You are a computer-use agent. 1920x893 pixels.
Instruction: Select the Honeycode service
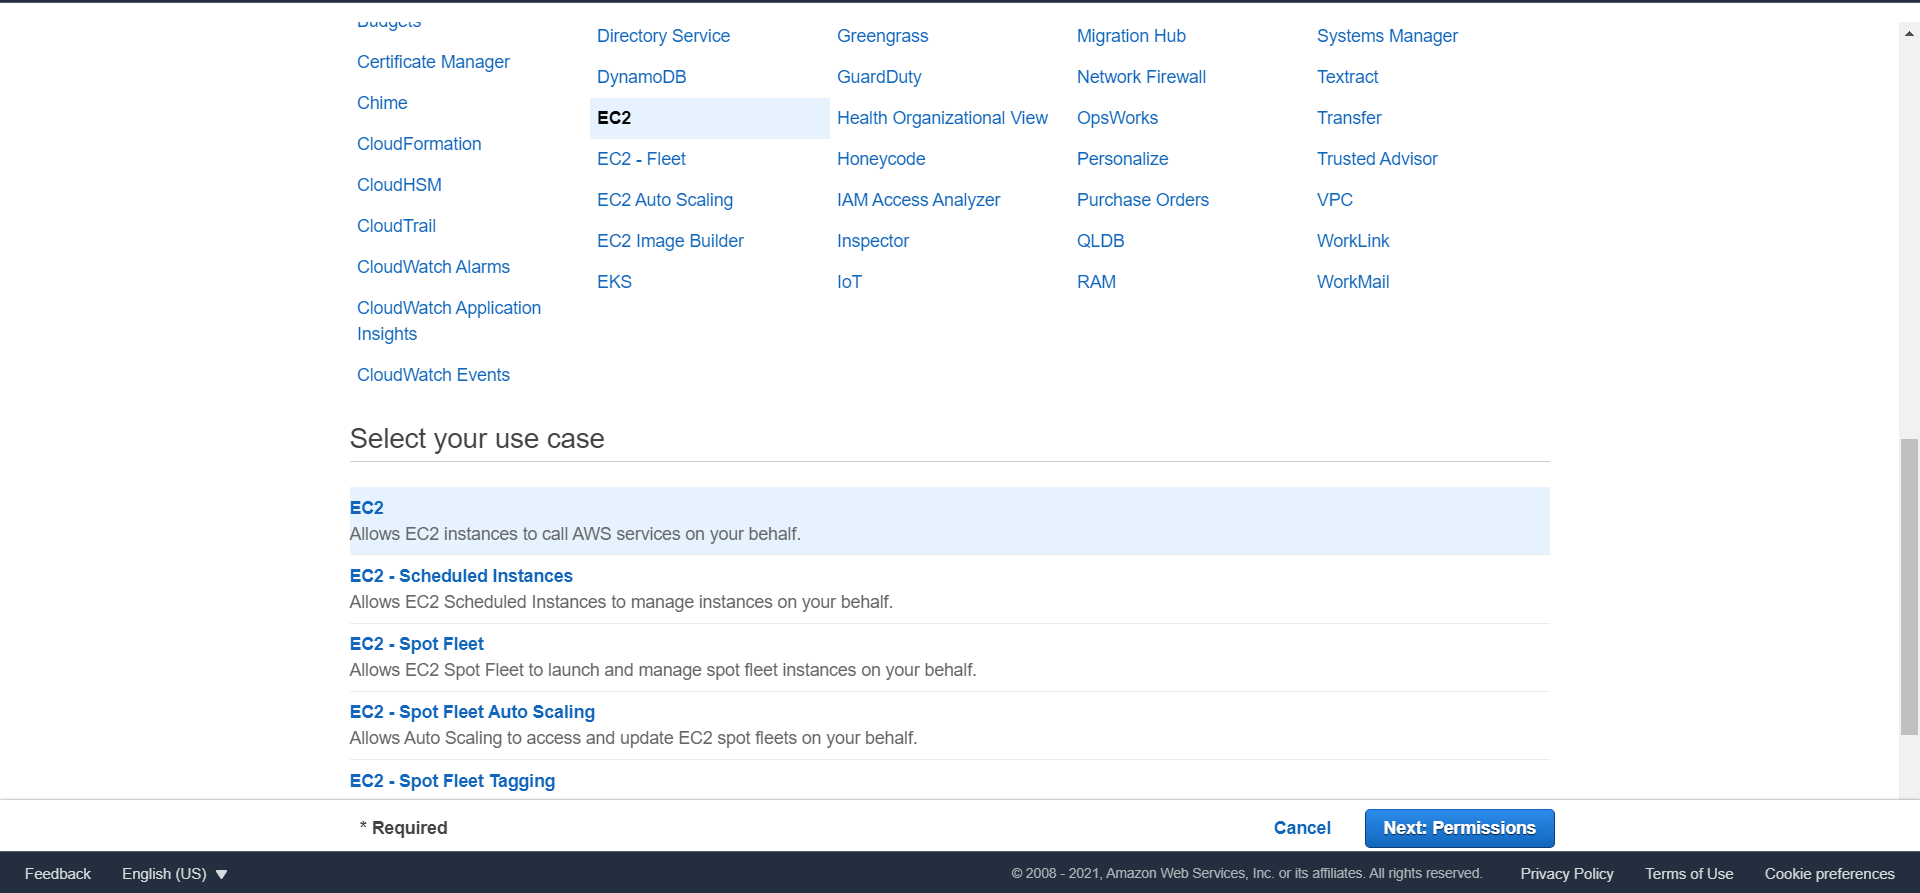[881, 159]
